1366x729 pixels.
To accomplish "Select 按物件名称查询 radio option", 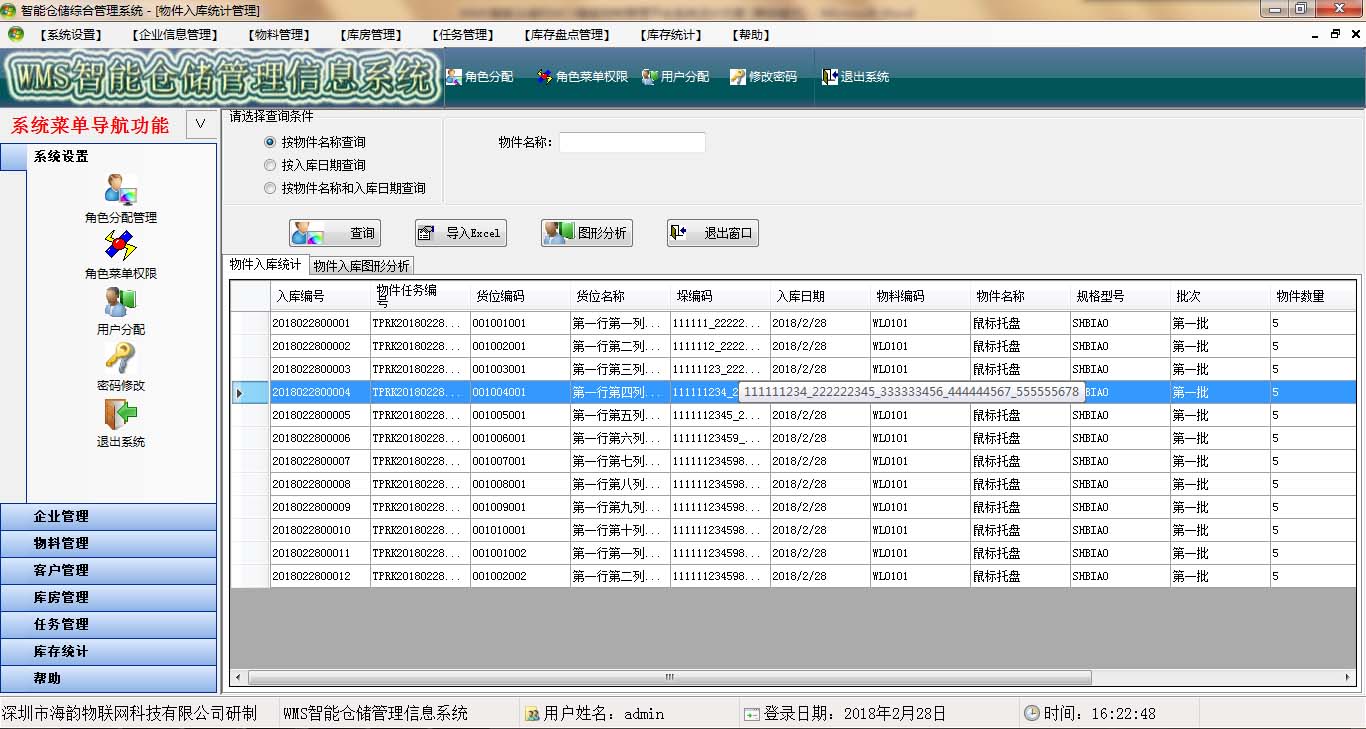I will [270, 143].
